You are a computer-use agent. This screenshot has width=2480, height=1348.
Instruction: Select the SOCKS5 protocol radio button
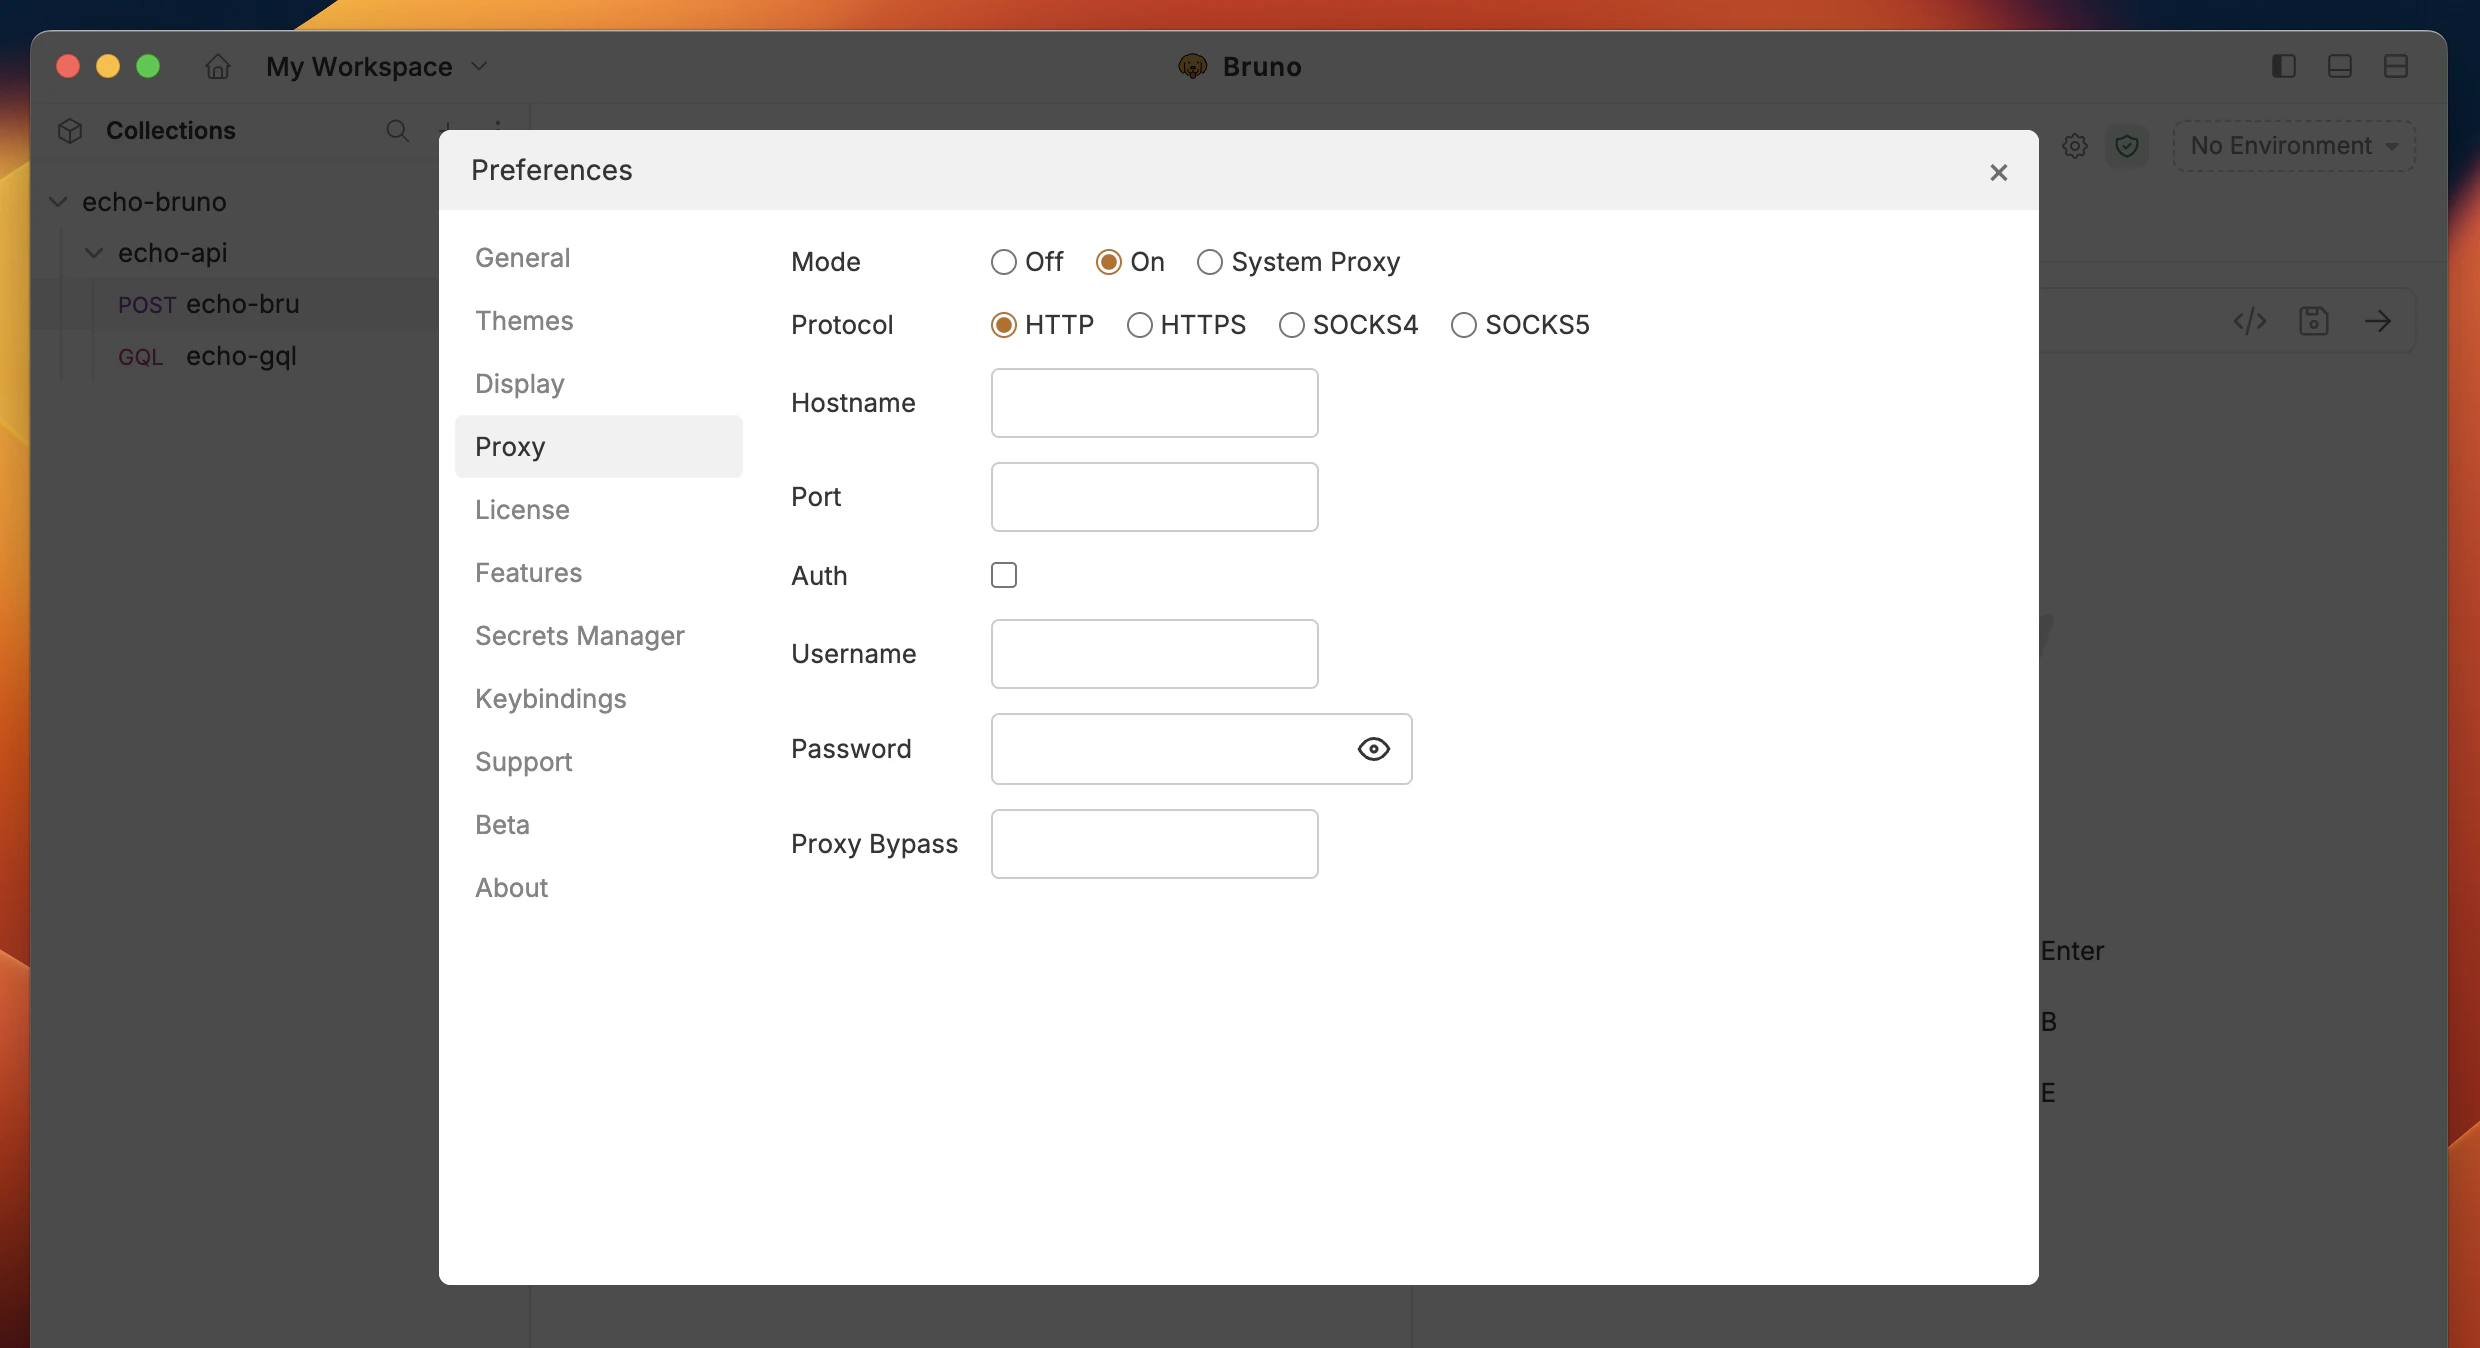(x=1464, y=324)
